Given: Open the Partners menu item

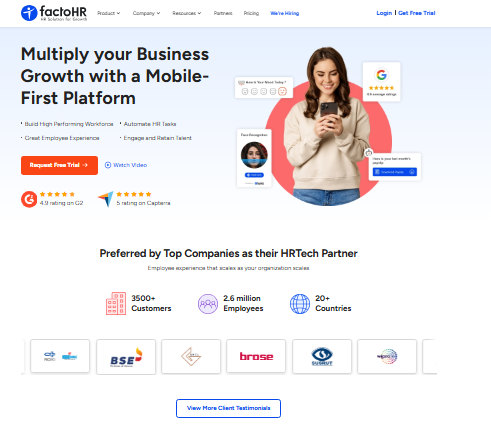Looking at the screenshot, I should 223,13.
